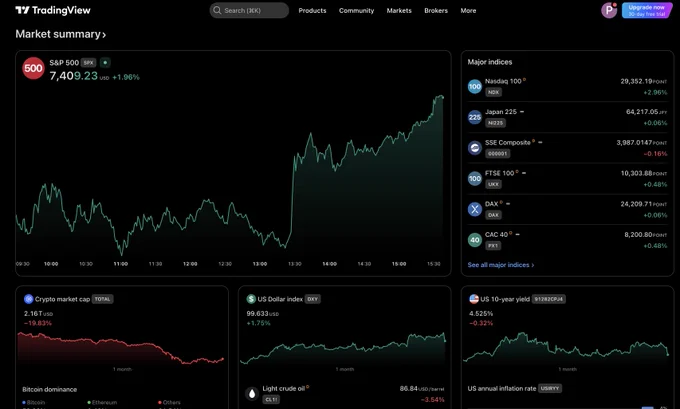Click the Bitcoin legend entry
Screen dimensions: 680x409
coord(33,402)
